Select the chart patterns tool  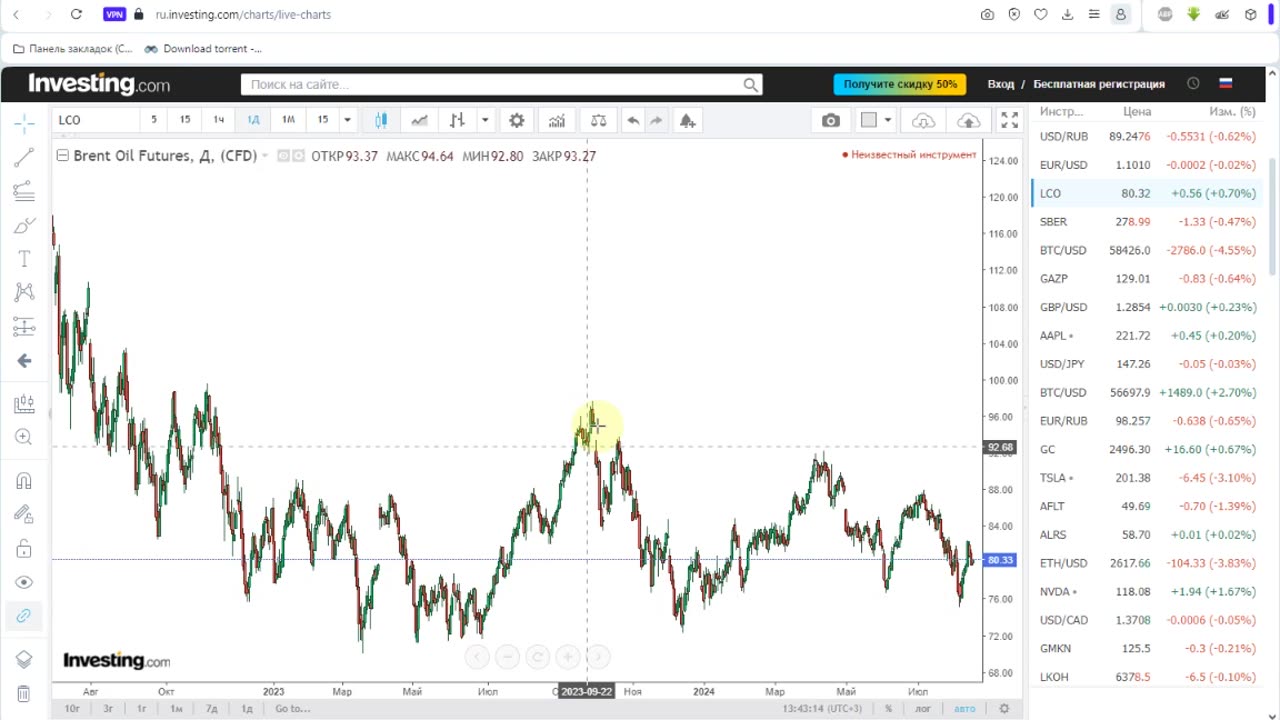pos(24,292)
